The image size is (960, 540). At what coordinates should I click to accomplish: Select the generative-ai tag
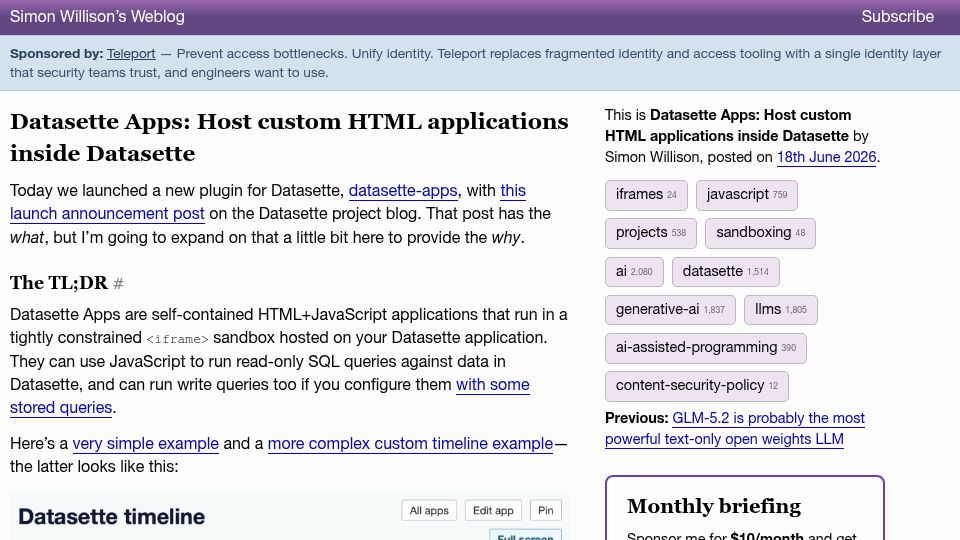pyautogui.click(x=670, y=309)
